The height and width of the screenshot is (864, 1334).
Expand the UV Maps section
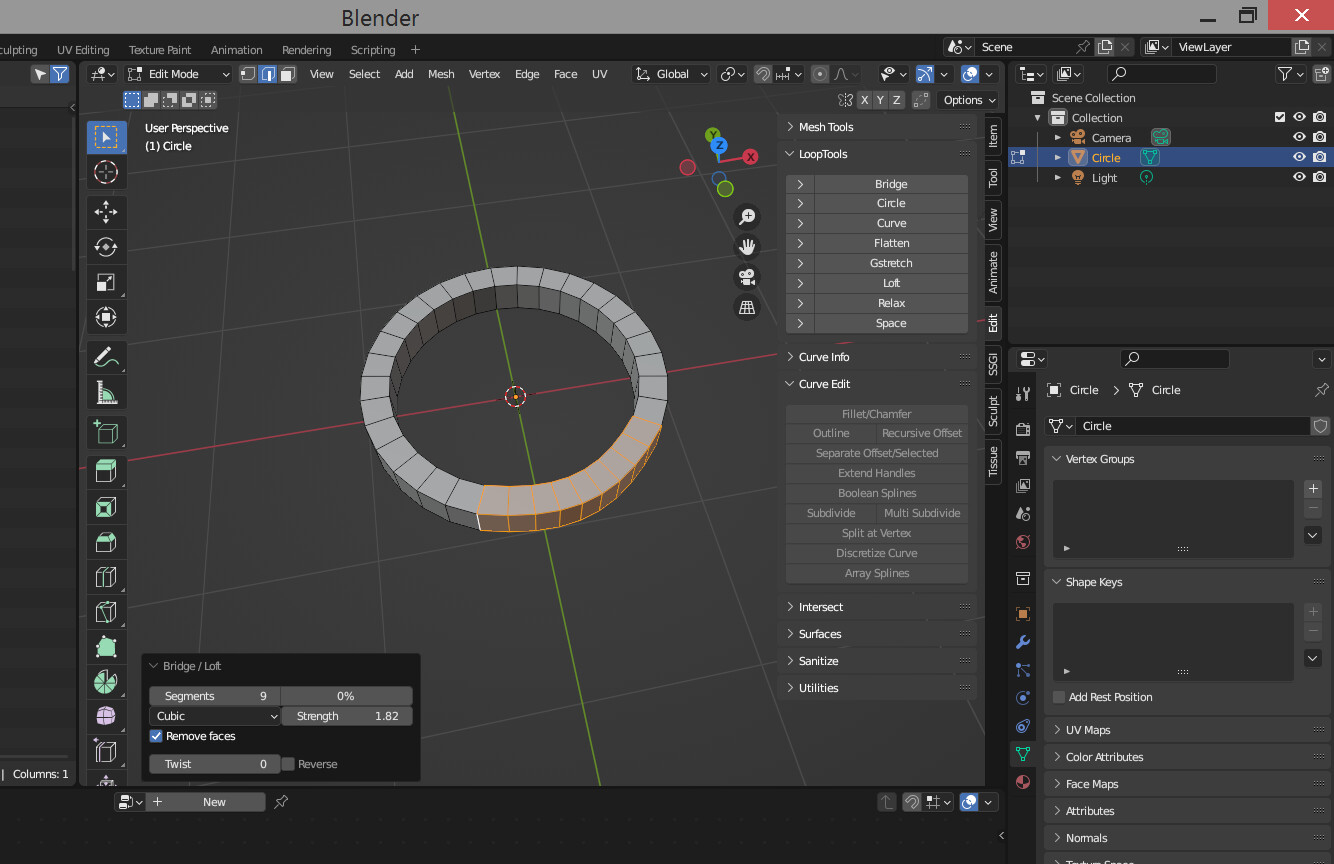coord(1088,730)
